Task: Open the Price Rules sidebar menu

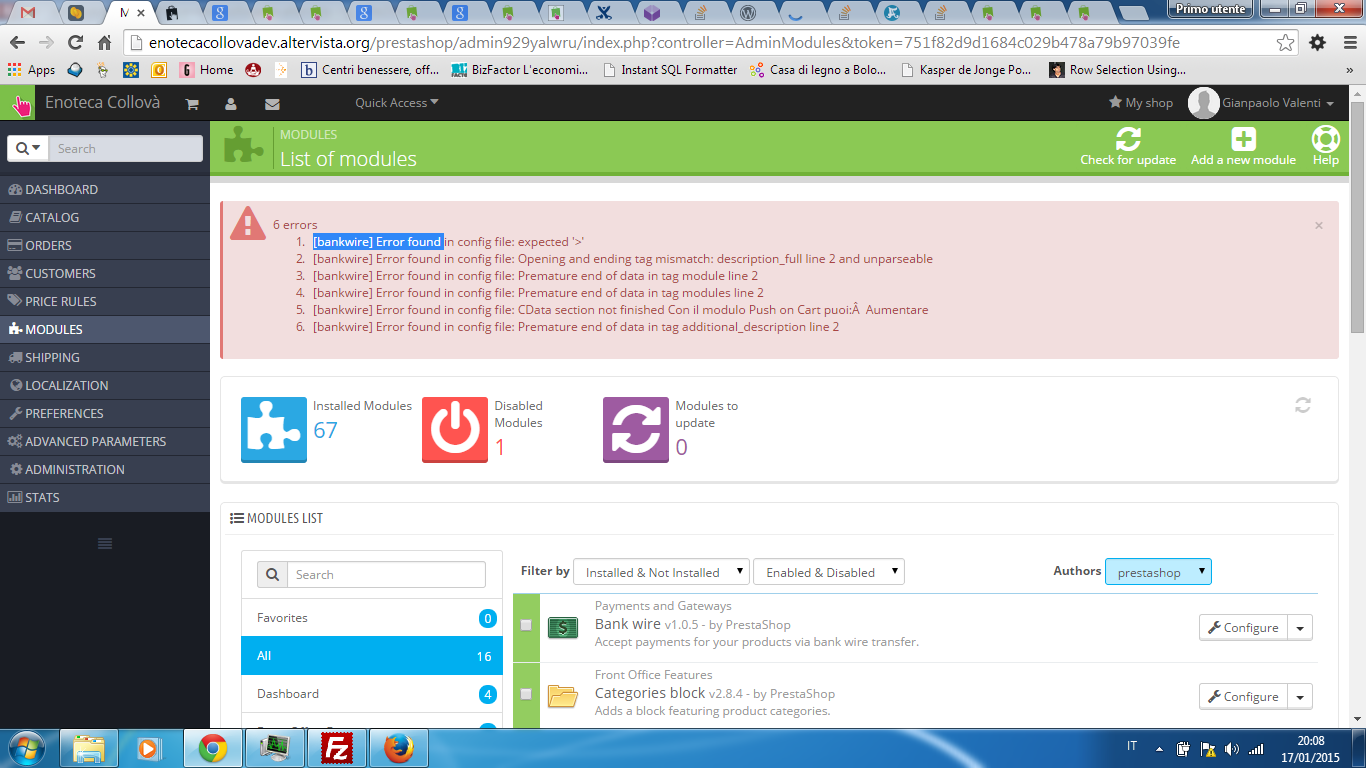Action: coord(105,301)
